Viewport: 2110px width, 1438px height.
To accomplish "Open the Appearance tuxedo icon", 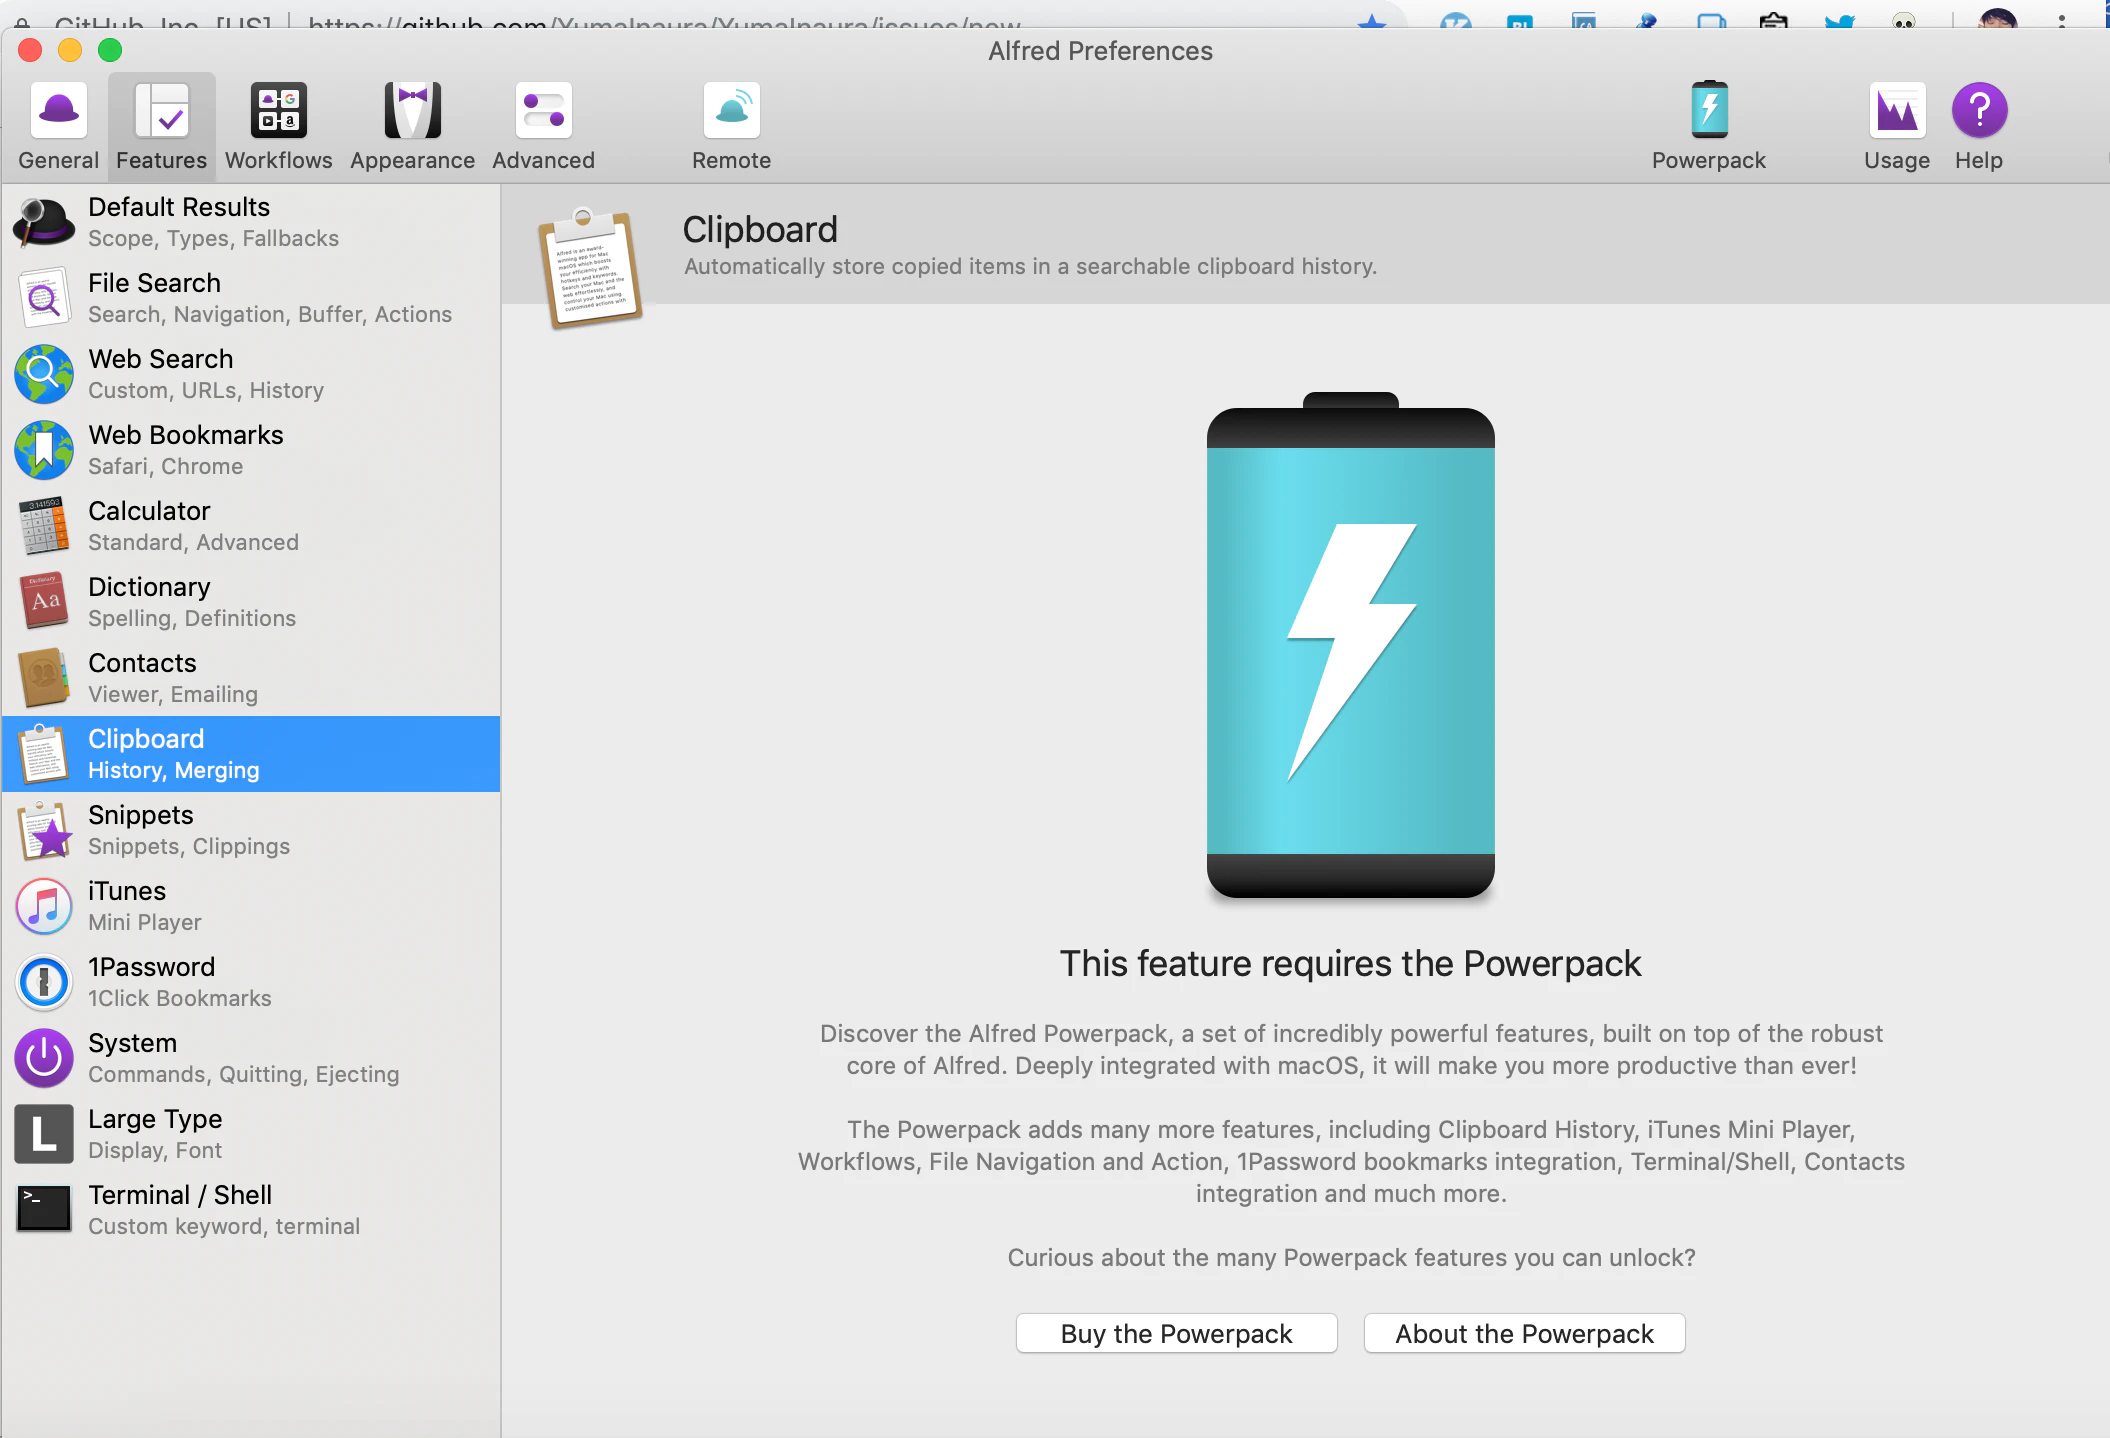I will tap(413, 110).
